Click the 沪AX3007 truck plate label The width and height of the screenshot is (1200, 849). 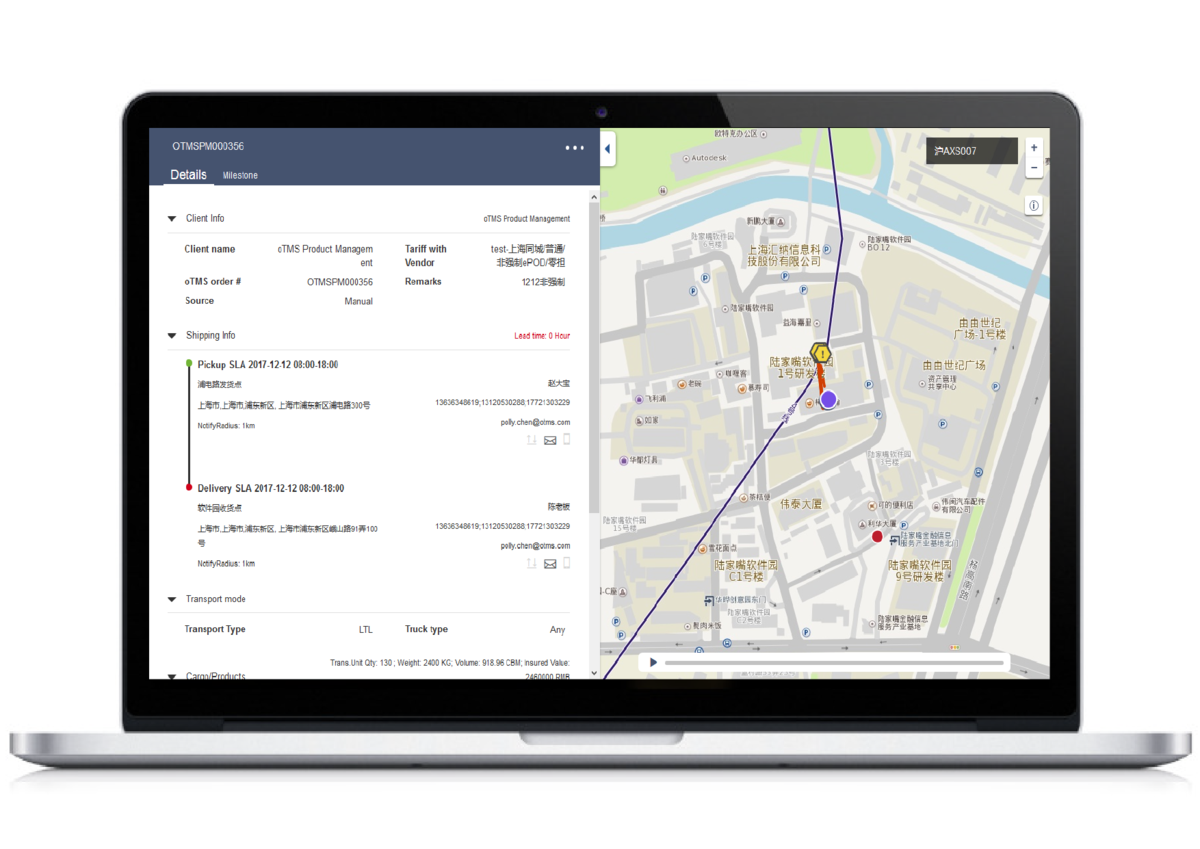[x=971, y=151]
